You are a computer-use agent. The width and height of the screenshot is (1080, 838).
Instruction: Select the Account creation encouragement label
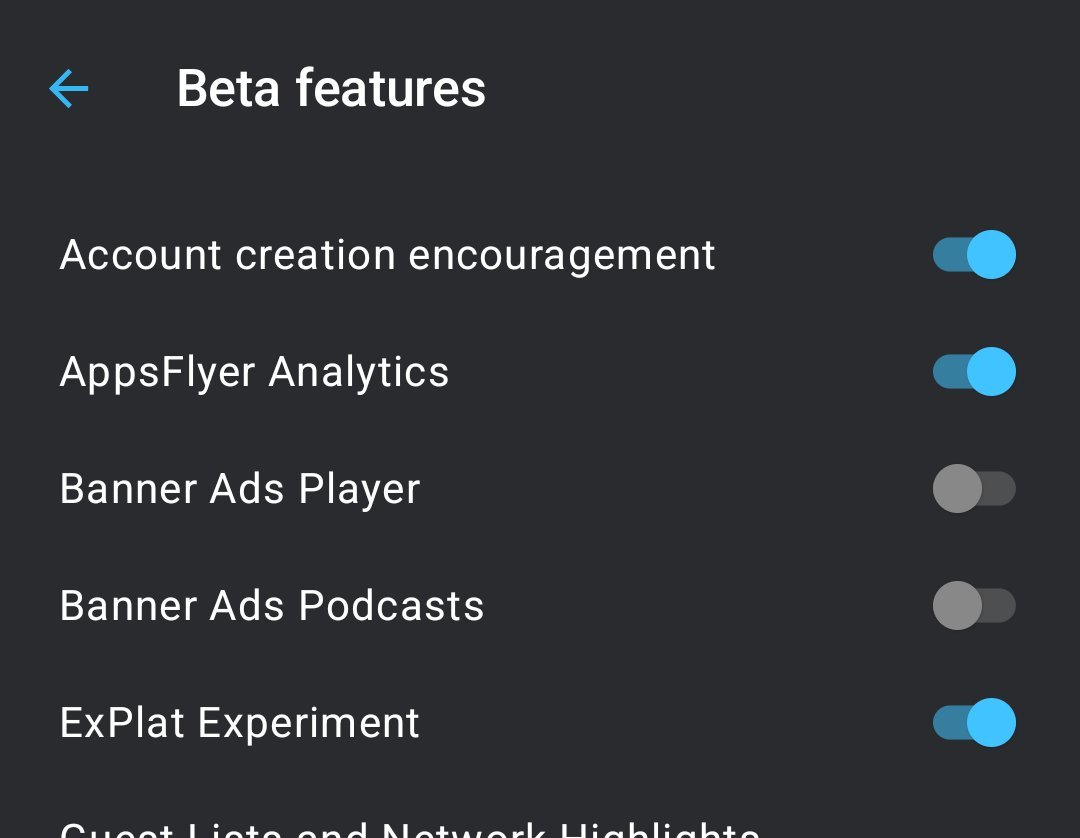387,255
